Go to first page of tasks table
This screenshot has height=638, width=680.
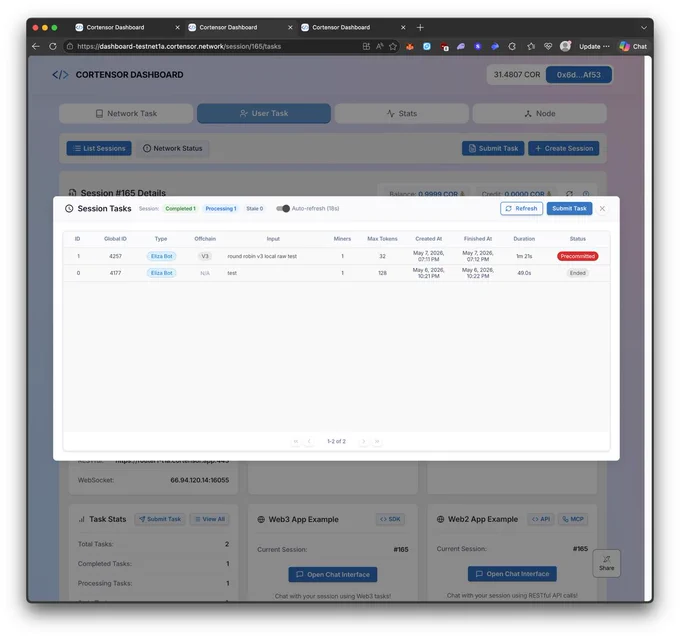tap(296, 441)
